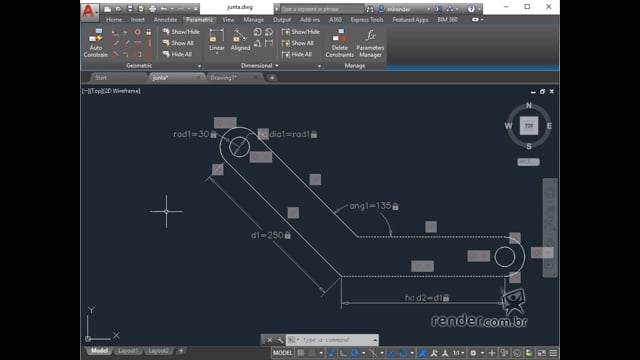Open object snap settings dropdown arrow

412,353
